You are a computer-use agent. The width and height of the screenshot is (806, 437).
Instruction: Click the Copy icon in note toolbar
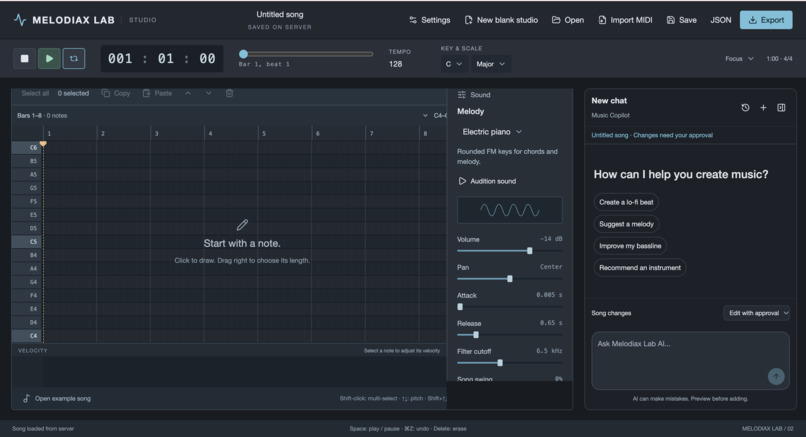(106, 93)
